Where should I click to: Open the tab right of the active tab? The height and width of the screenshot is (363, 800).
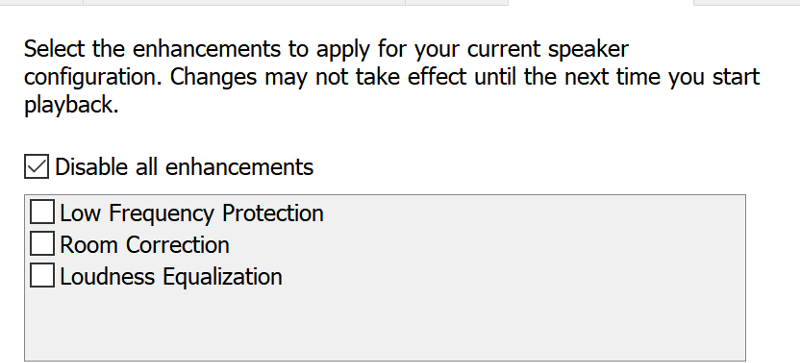click(747, 3)
